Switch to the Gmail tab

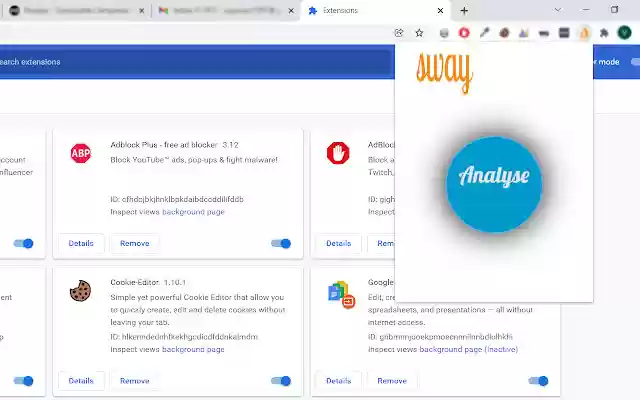(226, 11)
